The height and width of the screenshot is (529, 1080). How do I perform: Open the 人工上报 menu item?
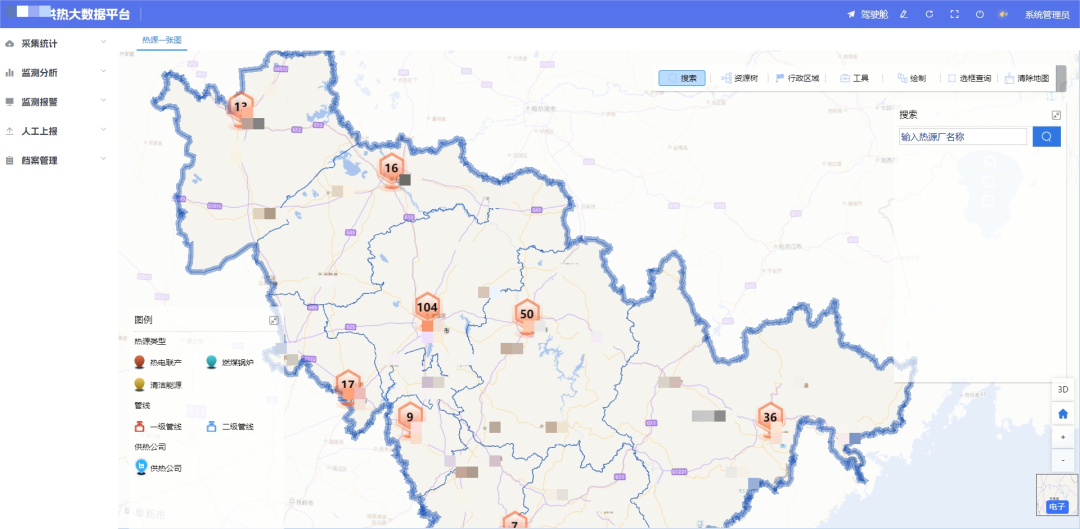click(x=55, y=130)
